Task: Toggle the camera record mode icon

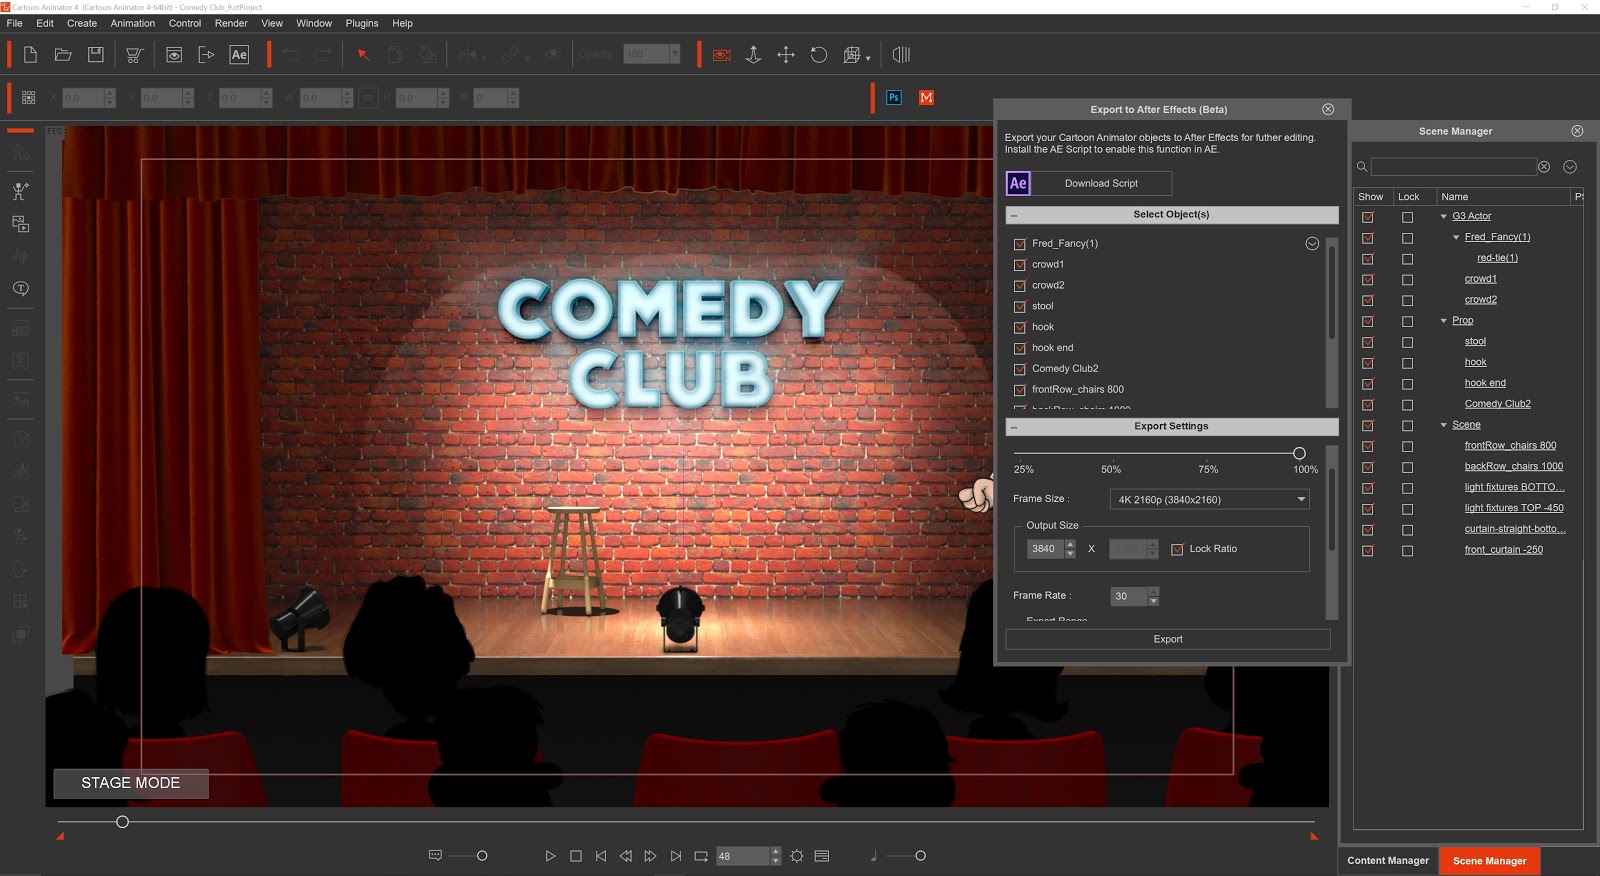Action: point(721,55)
